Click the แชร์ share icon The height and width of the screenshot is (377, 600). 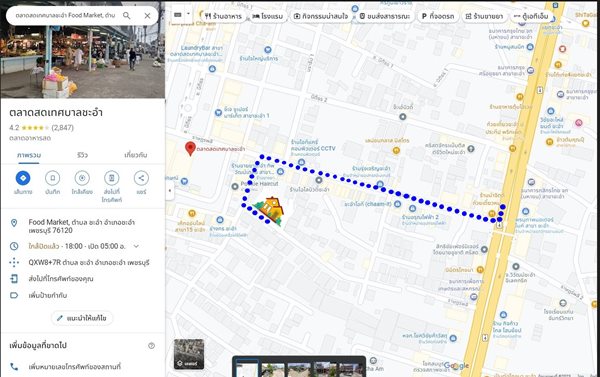click(x=141, y=178)
